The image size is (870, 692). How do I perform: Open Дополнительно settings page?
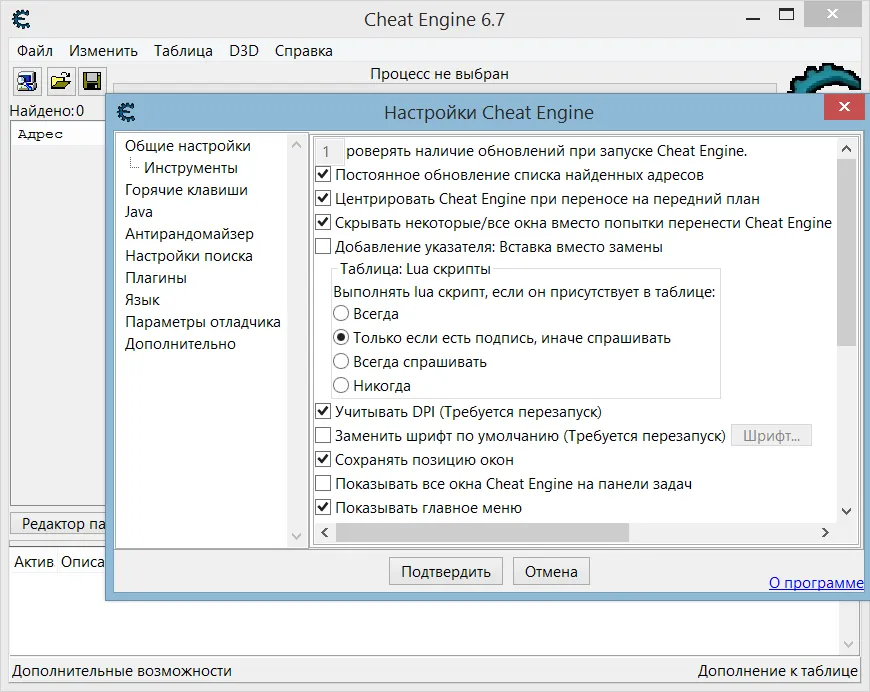(x=180, y=344)
